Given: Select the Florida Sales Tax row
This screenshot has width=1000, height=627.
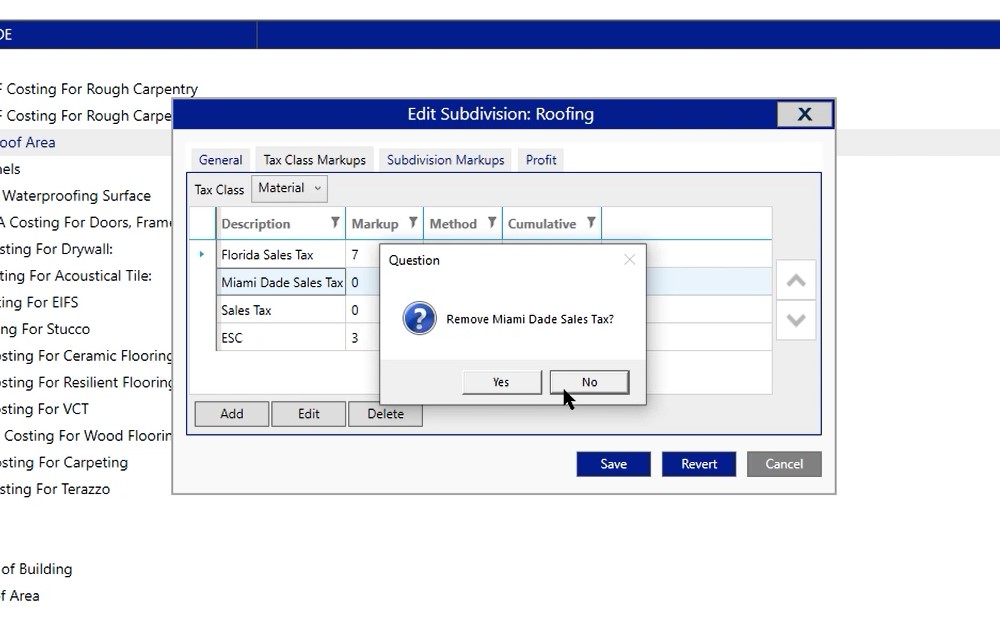Looking at the screenshot, I should [267, 255].
